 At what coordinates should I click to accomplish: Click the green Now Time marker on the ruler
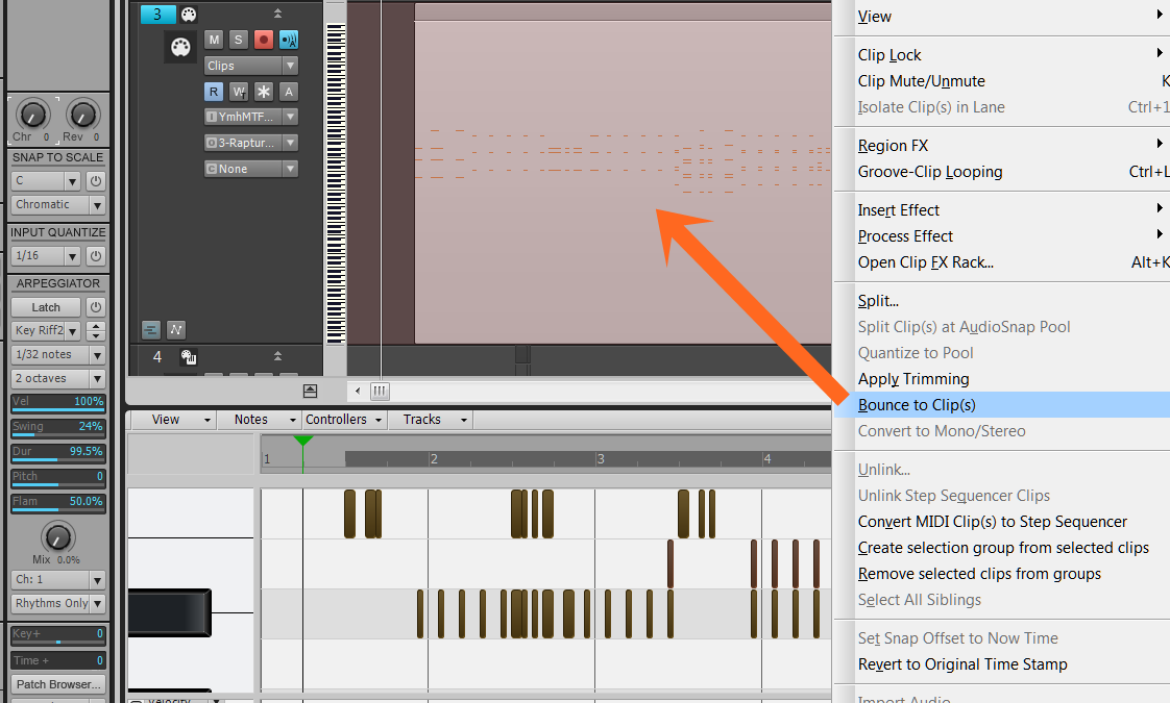pos(303,441)
